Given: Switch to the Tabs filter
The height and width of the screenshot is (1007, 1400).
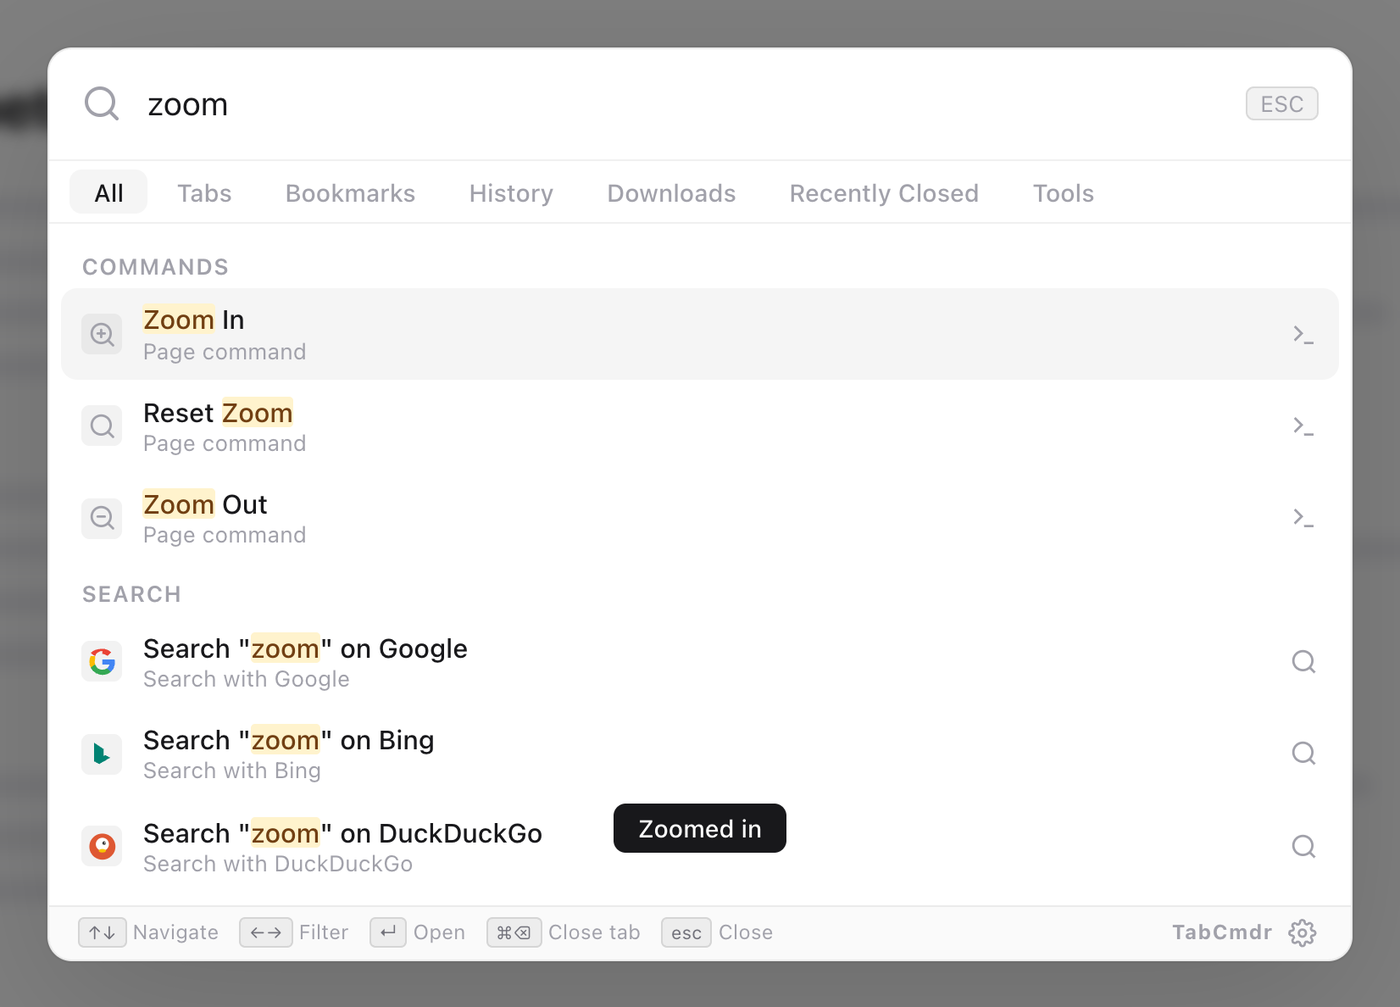Looking at the screenshot, I should (x=204, y=193).
